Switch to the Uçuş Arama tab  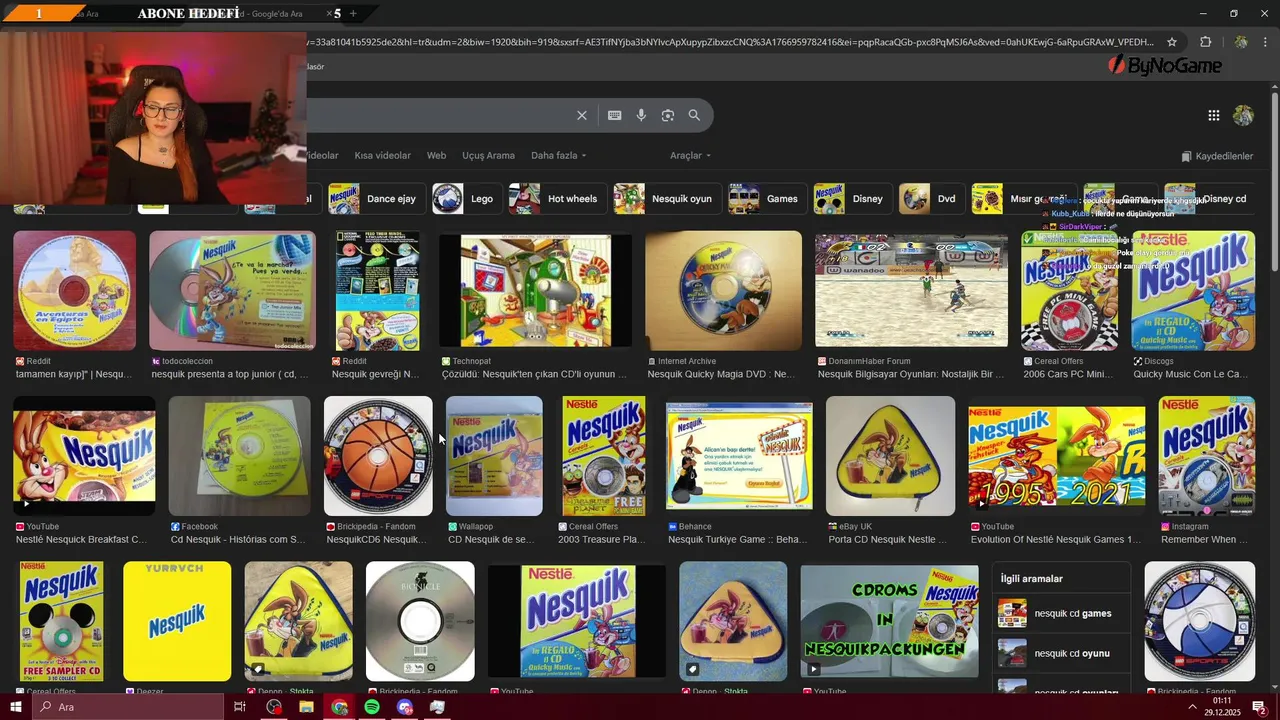click(x=488, y=156)
